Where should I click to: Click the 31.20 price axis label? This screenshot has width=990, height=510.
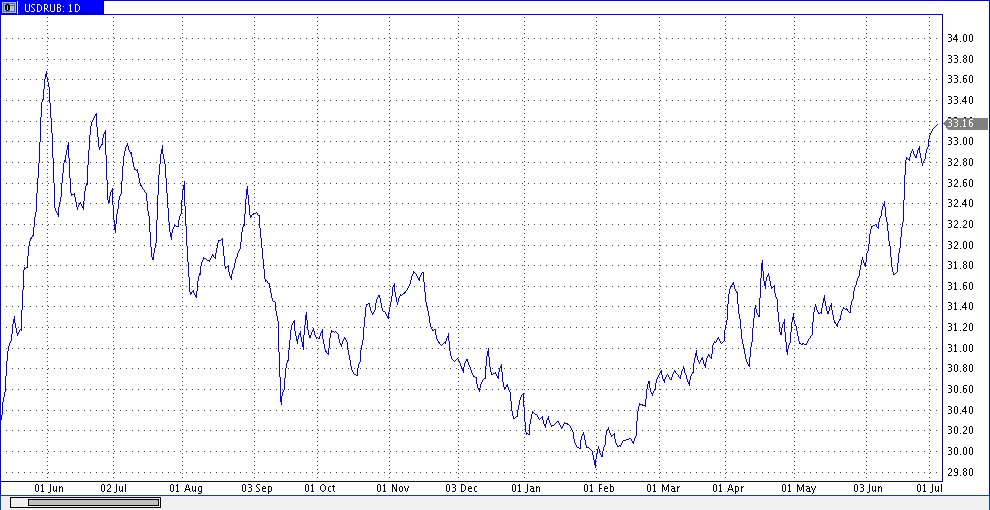tap(960, 327)
